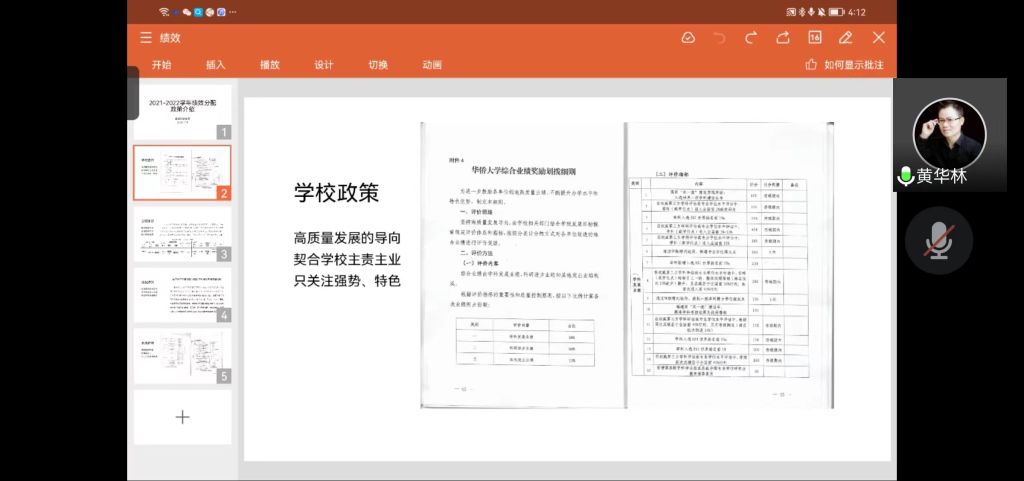The height and width of the screenshot is (481, 1024).
Task: Open the 播放 tab
Action: (270, 65)
